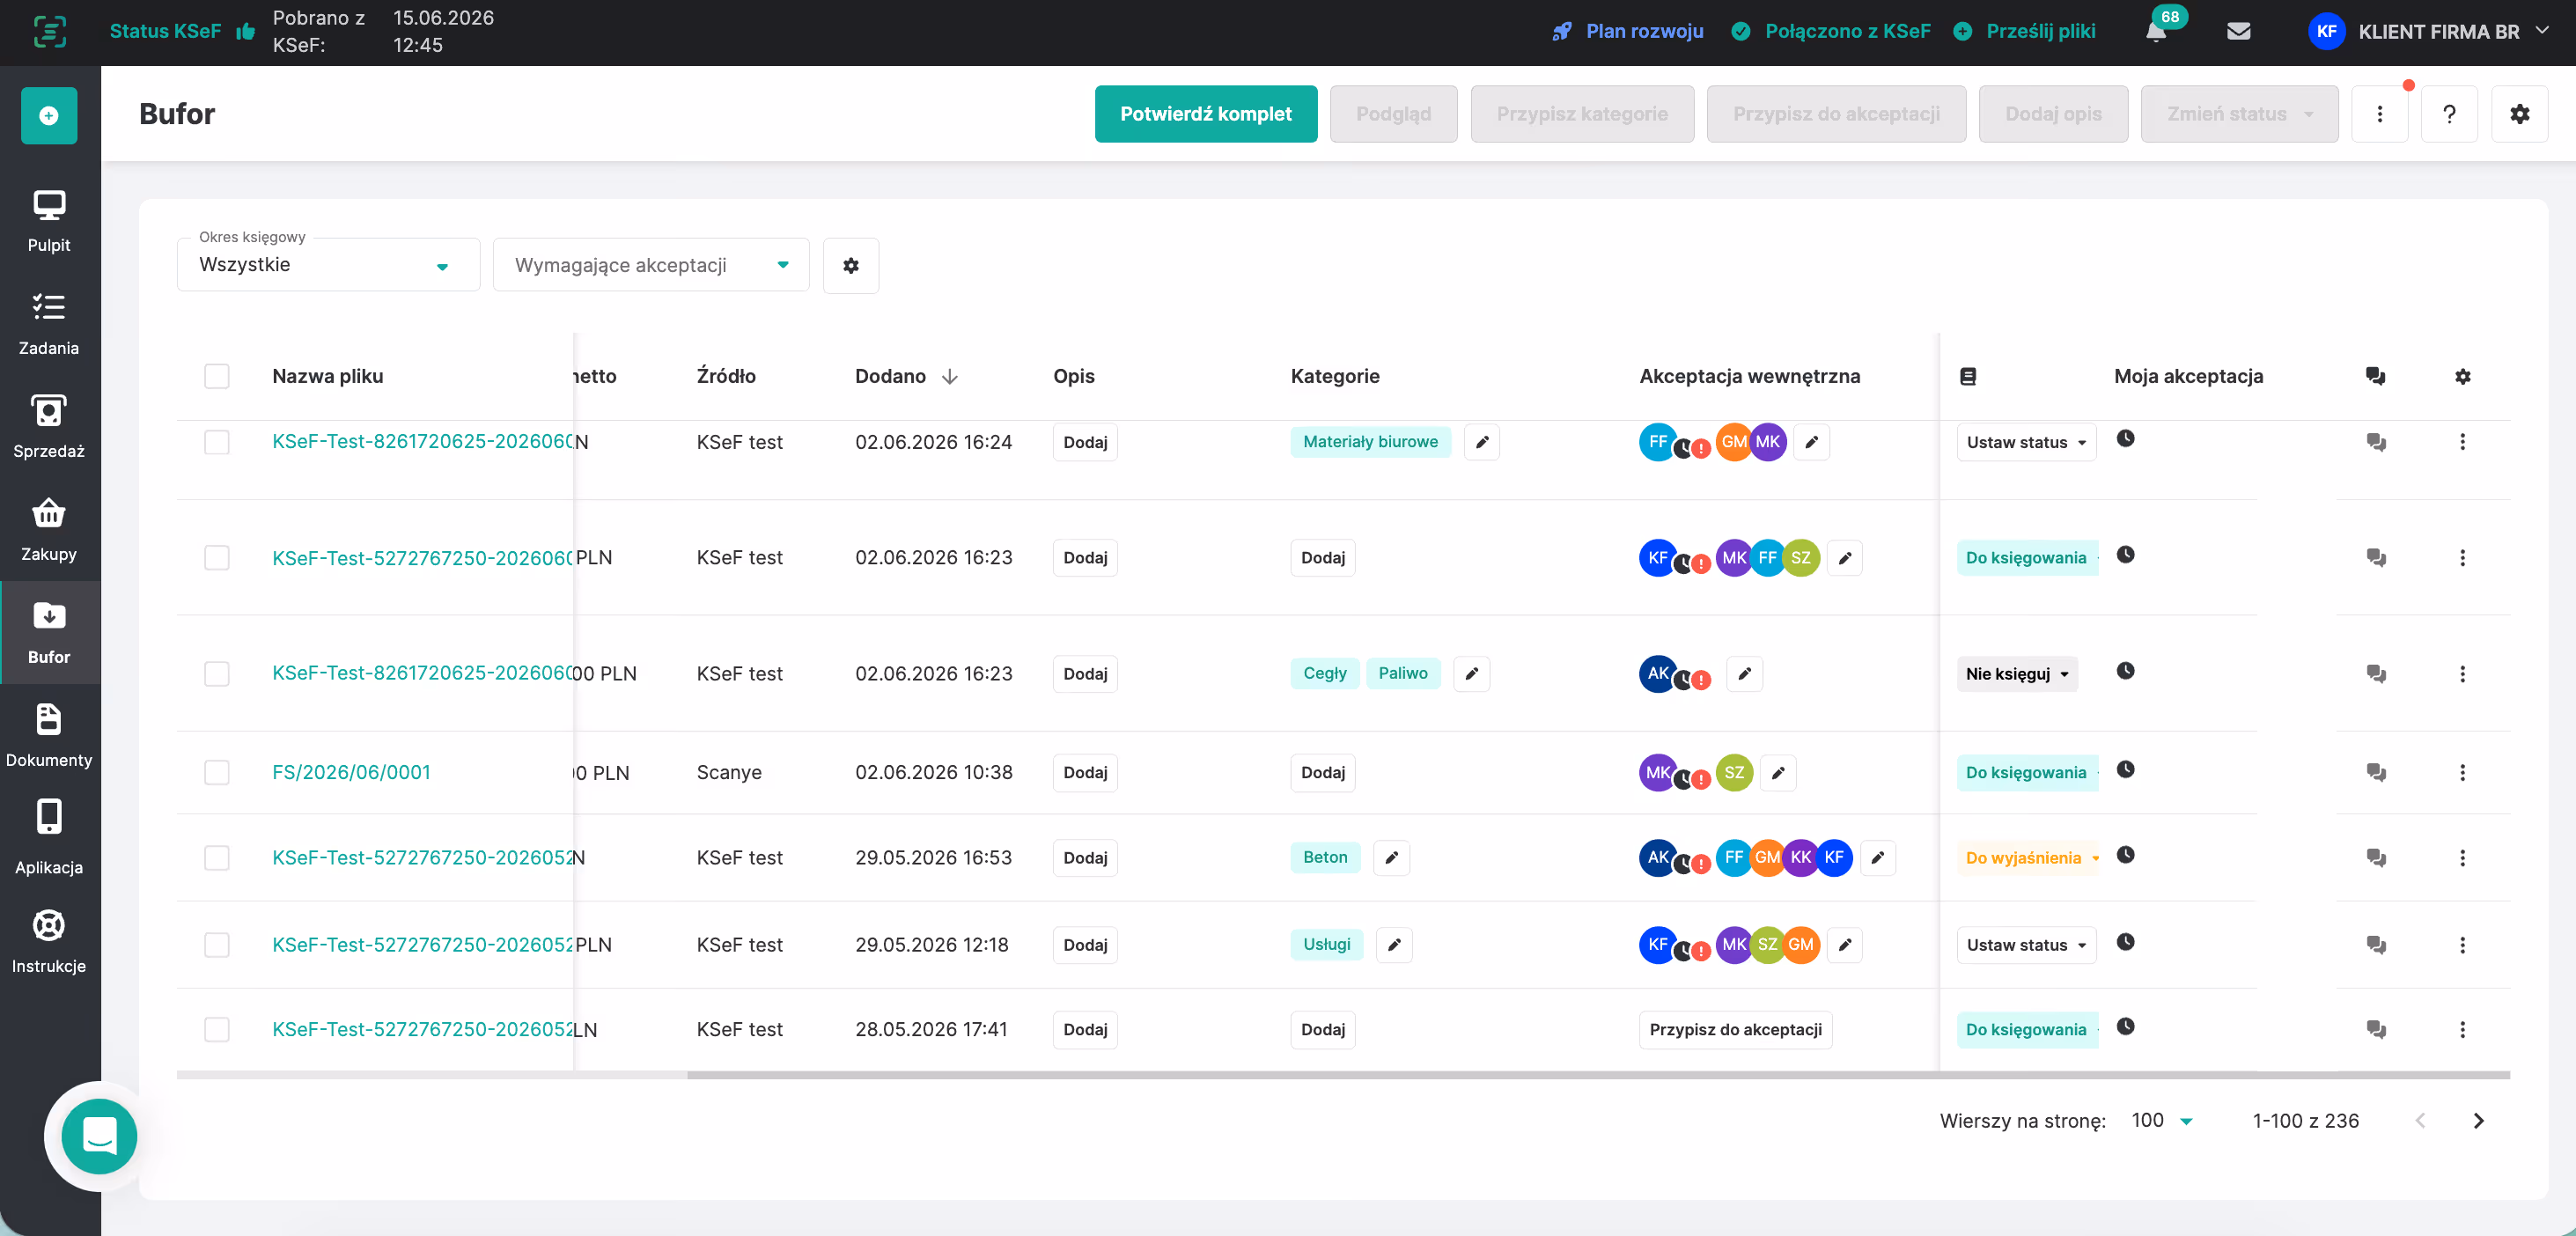This screenshot has height=1236, width=2576.
Task: Open Nie księguj status dropdown
Action: (x=2017, y=674)
